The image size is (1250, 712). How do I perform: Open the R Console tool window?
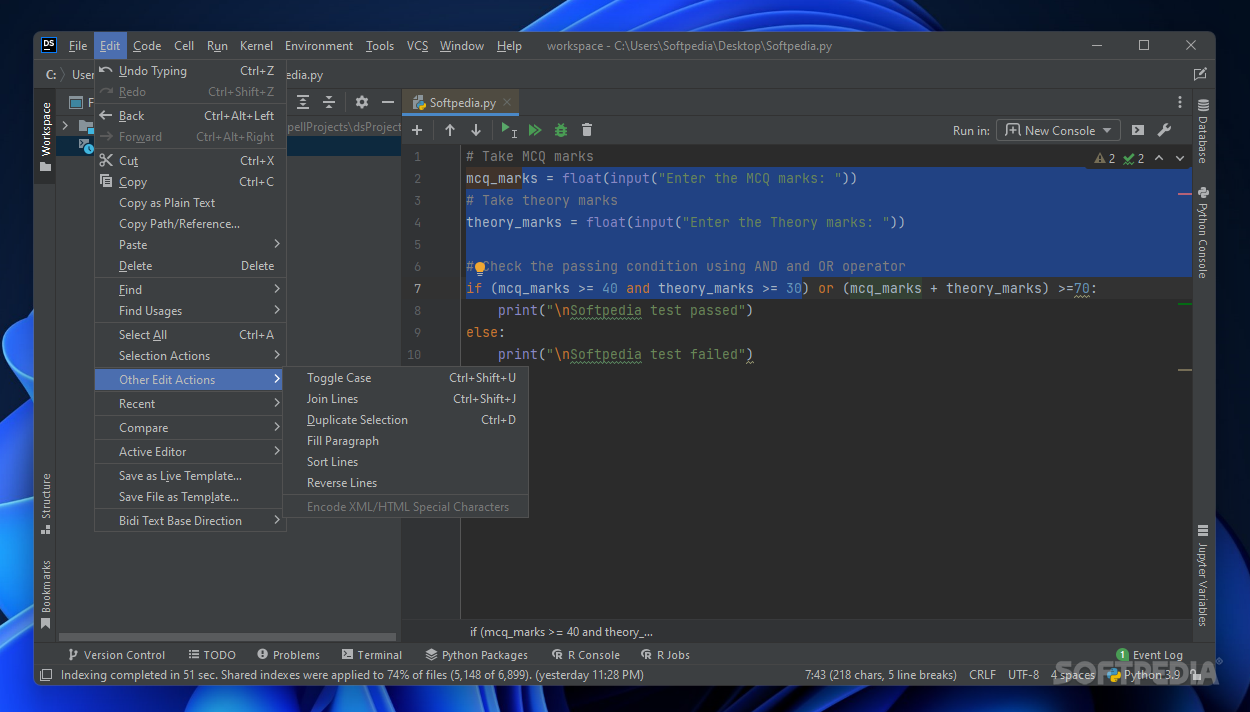[x=585, y=655]
